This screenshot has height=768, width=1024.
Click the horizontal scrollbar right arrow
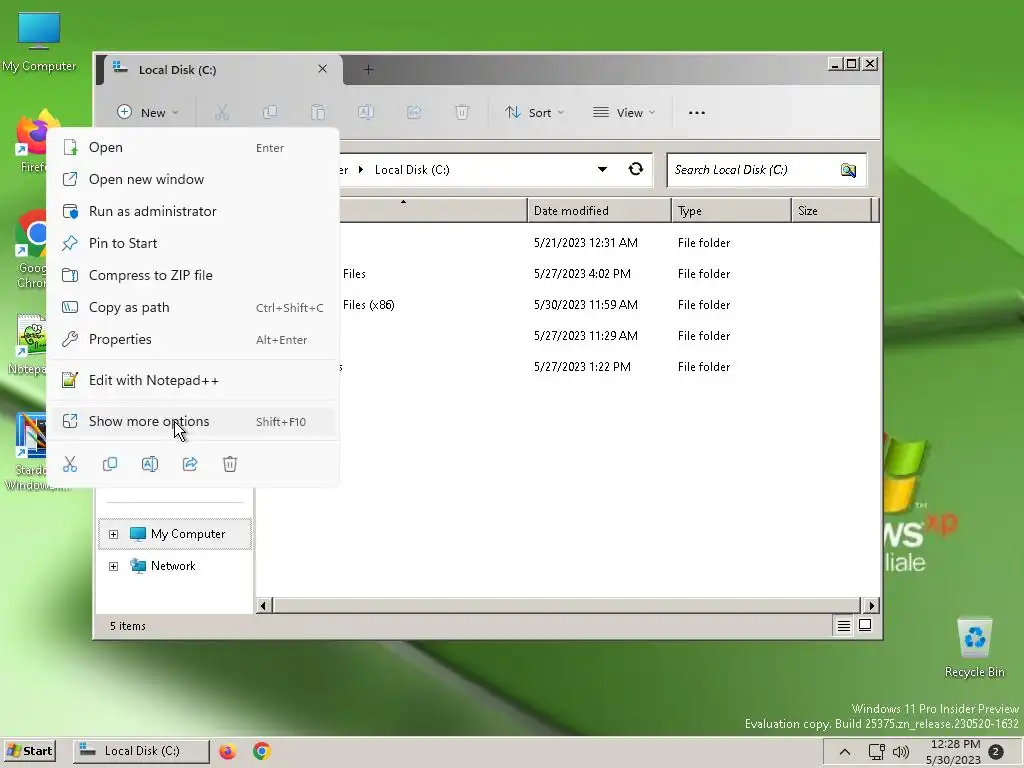(871, 605)
